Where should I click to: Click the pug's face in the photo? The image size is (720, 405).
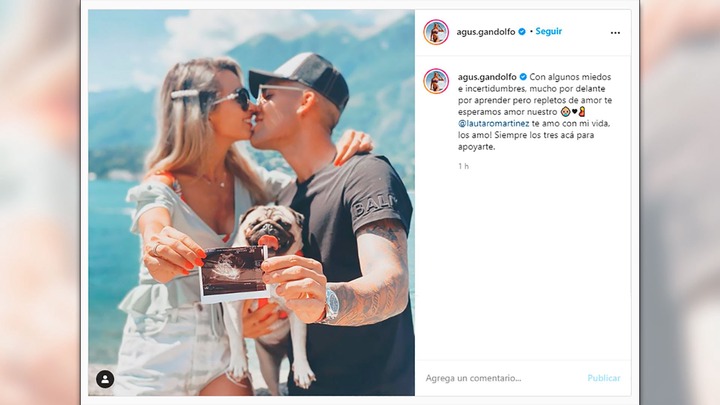[x=271, y=227]
